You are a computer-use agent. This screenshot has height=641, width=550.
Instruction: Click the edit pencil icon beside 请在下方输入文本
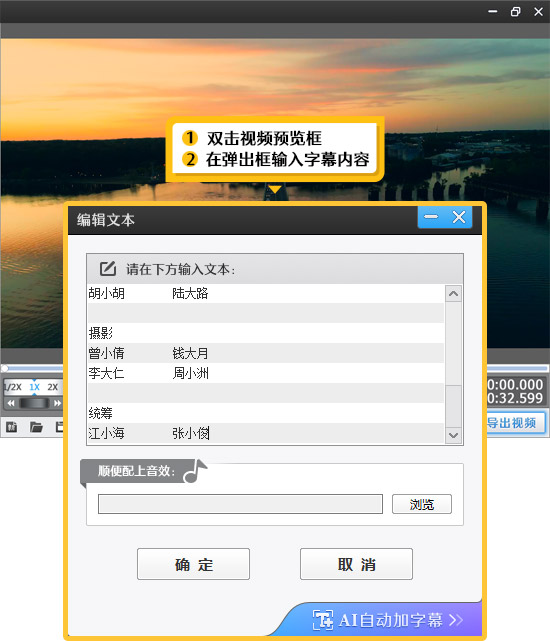(108, 269)
